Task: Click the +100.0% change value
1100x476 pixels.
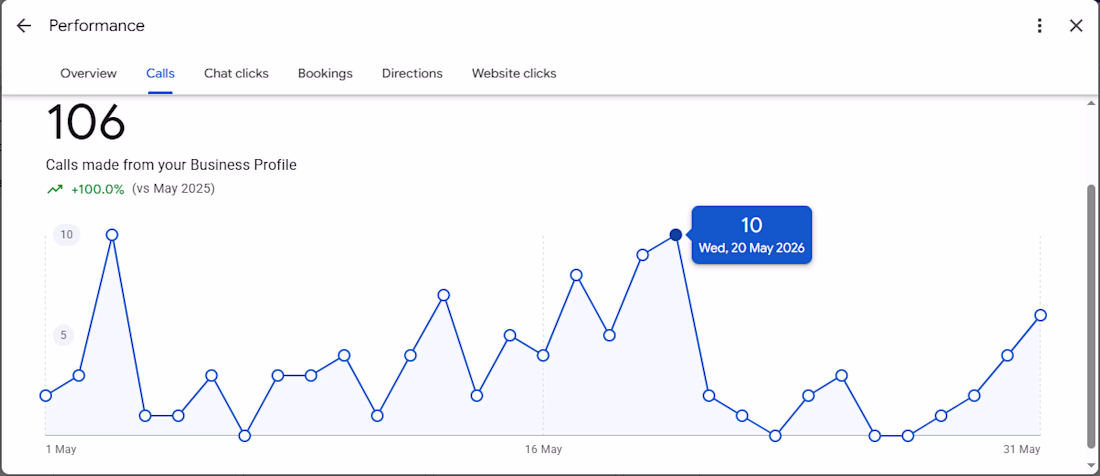Action: (x=98, y=189)
